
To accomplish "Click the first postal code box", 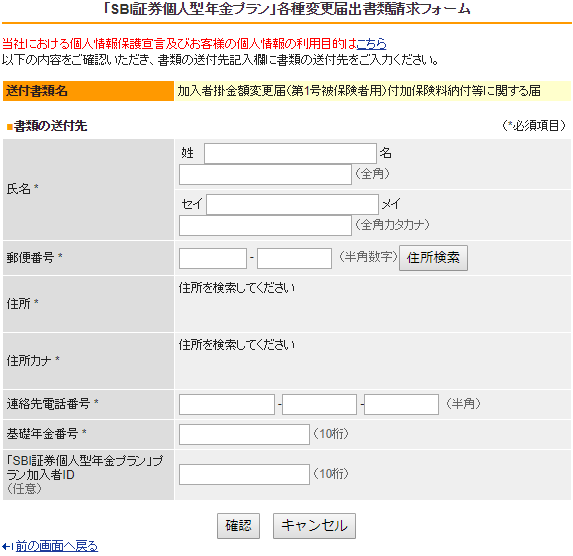I will [213, 258].
